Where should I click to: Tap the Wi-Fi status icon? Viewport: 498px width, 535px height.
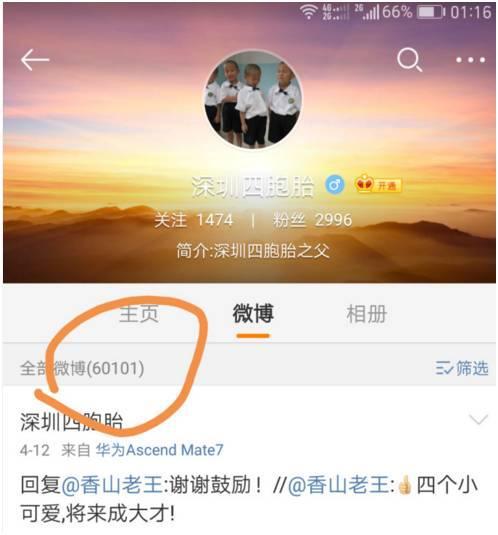click(x=308, y=12)
